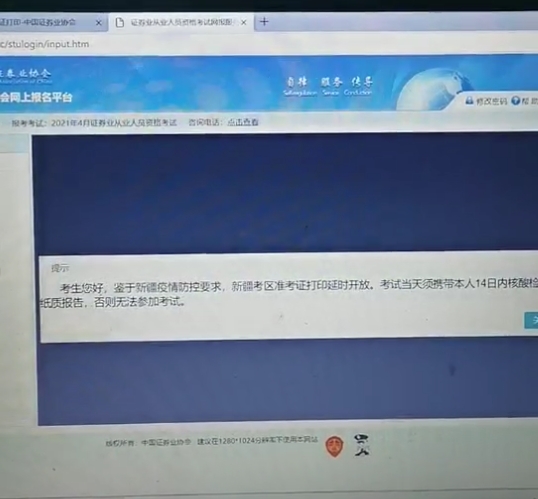Click the red police badge icon in footer

(334, 446)
